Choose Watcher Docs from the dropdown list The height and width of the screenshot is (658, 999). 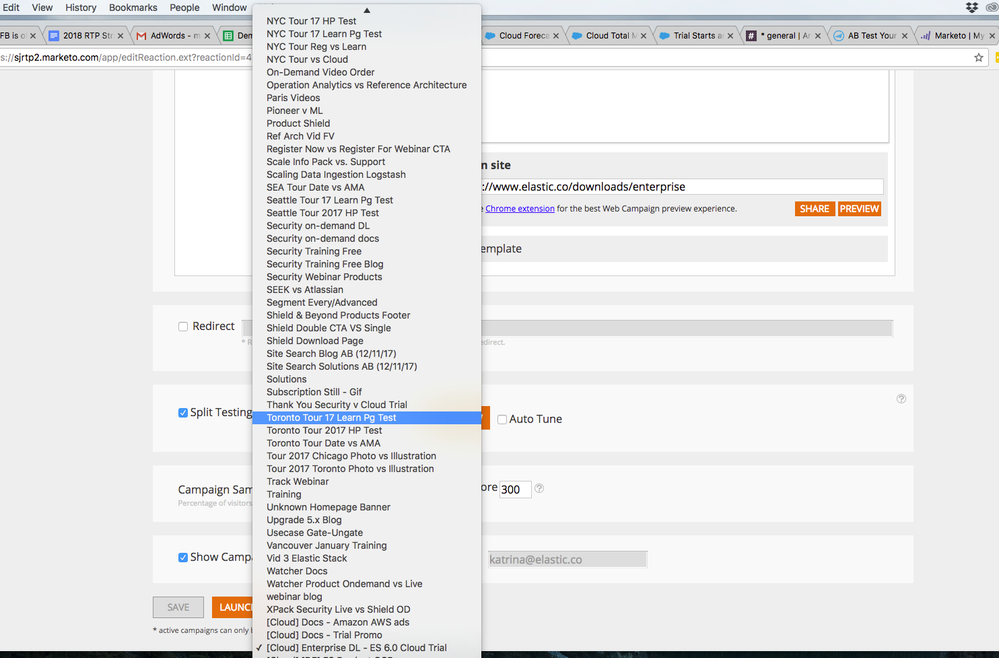(296, 571)
